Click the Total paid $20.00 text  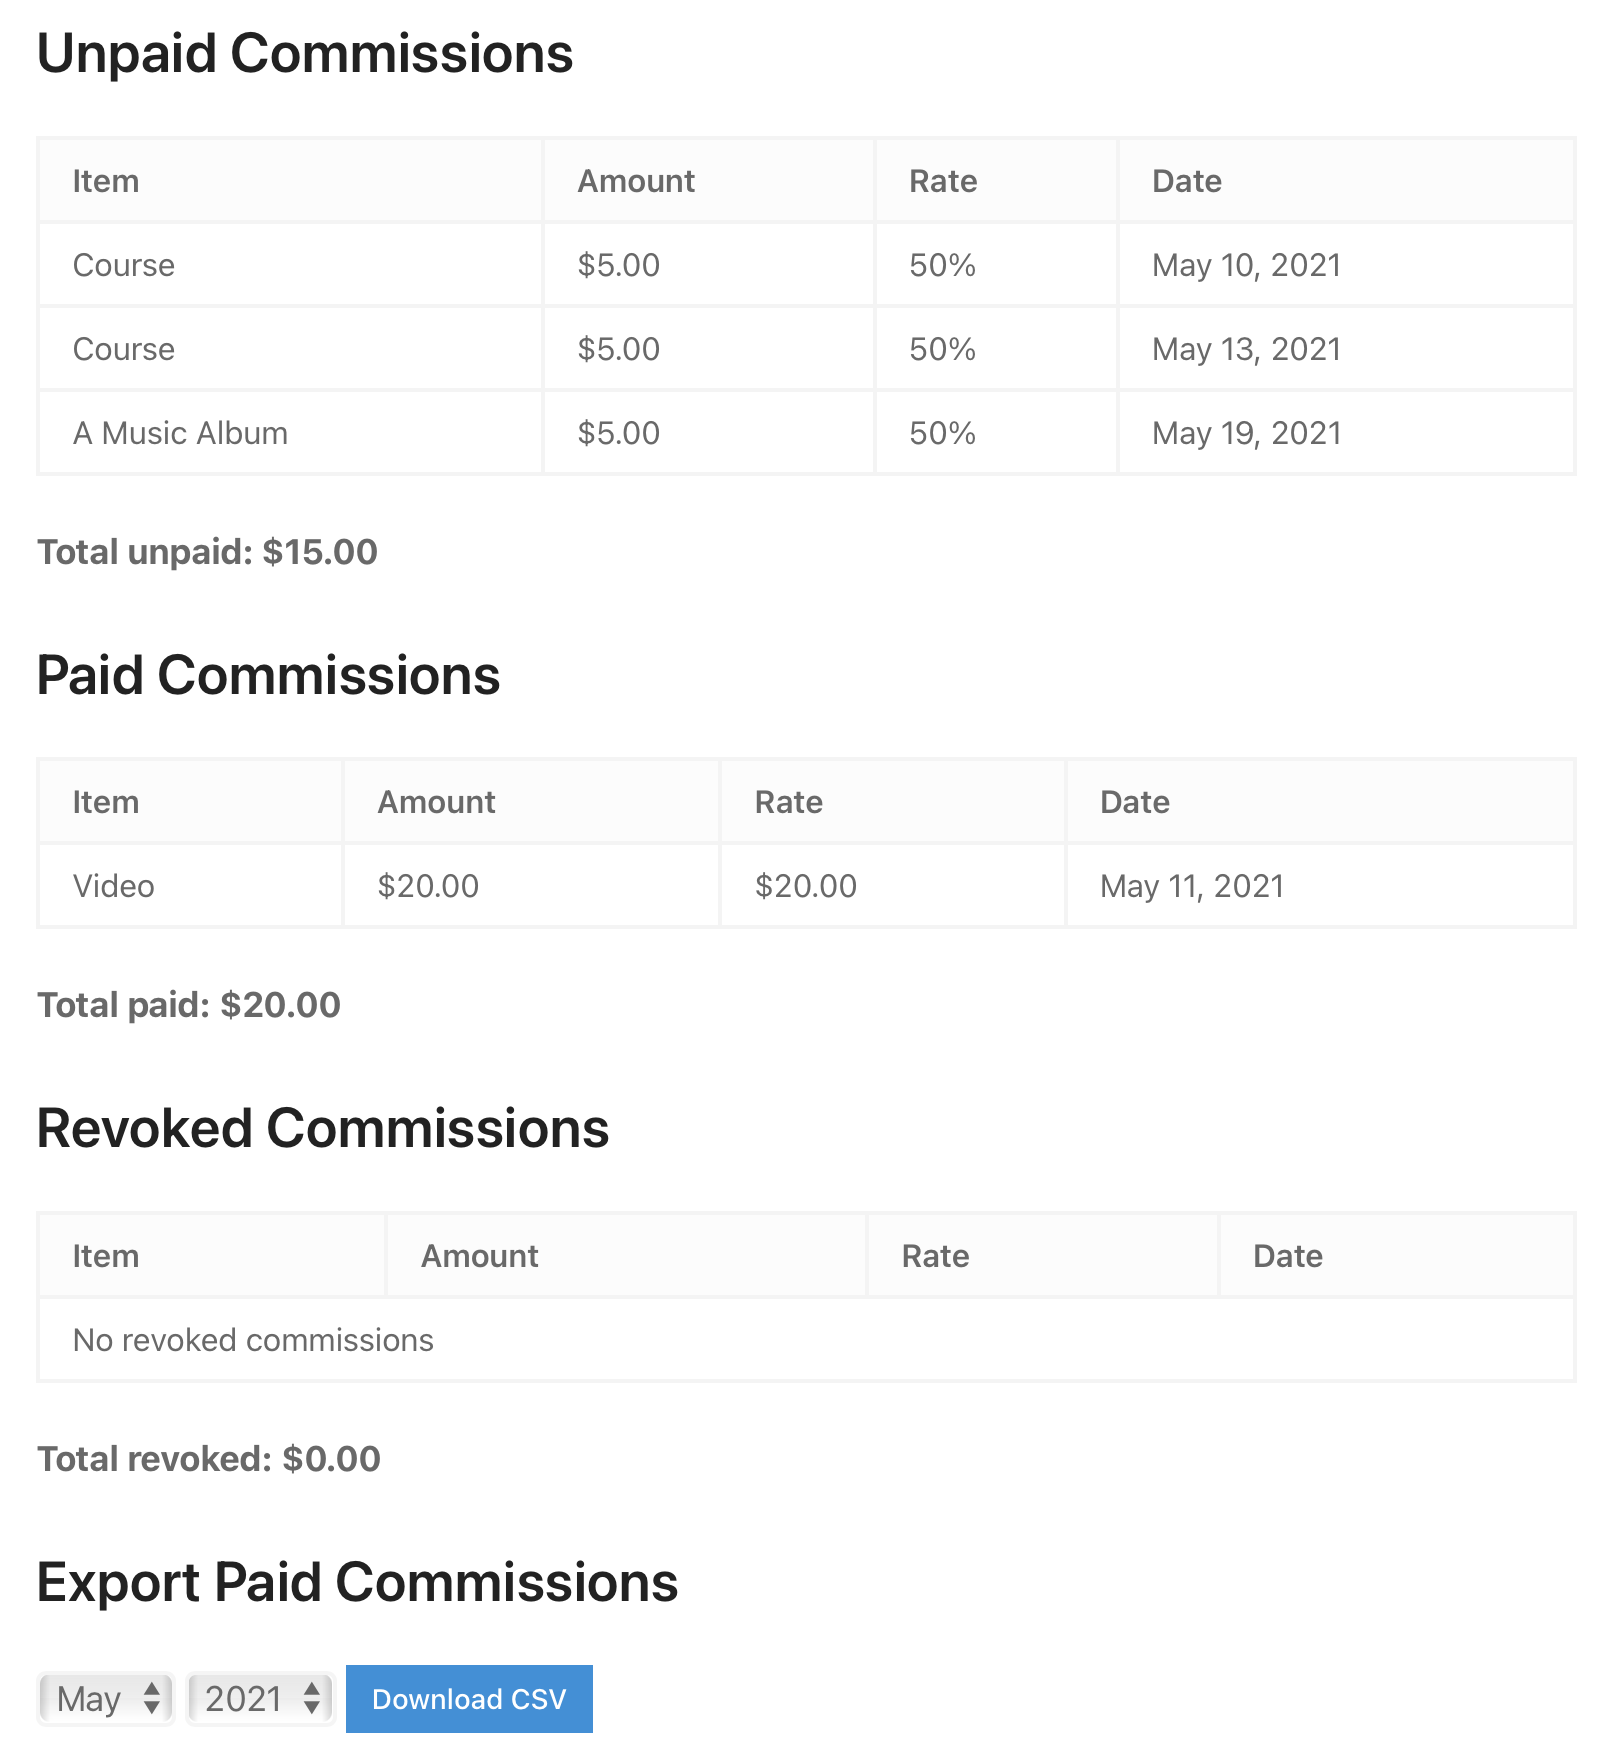point(189,1005)
